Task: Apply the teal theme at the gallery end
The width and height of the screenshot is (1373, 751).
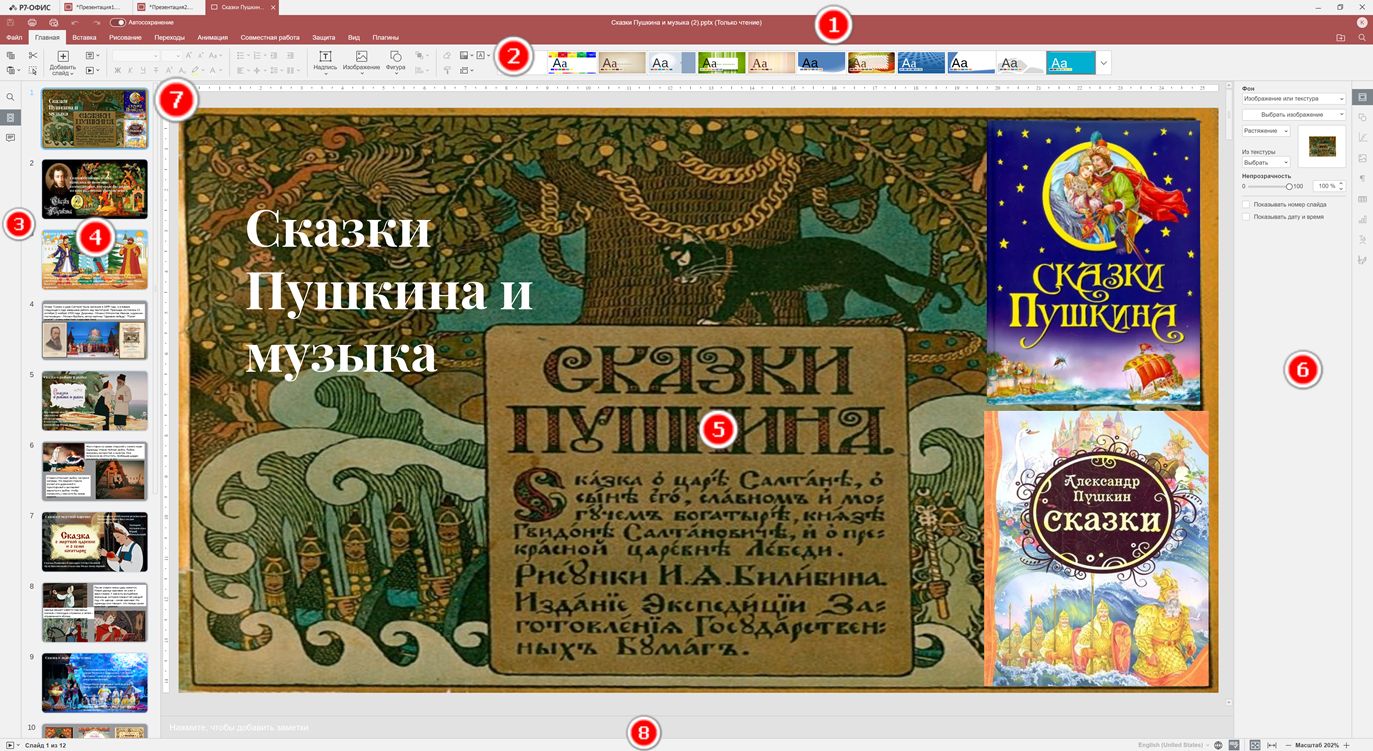Action: coord(1071,63)
